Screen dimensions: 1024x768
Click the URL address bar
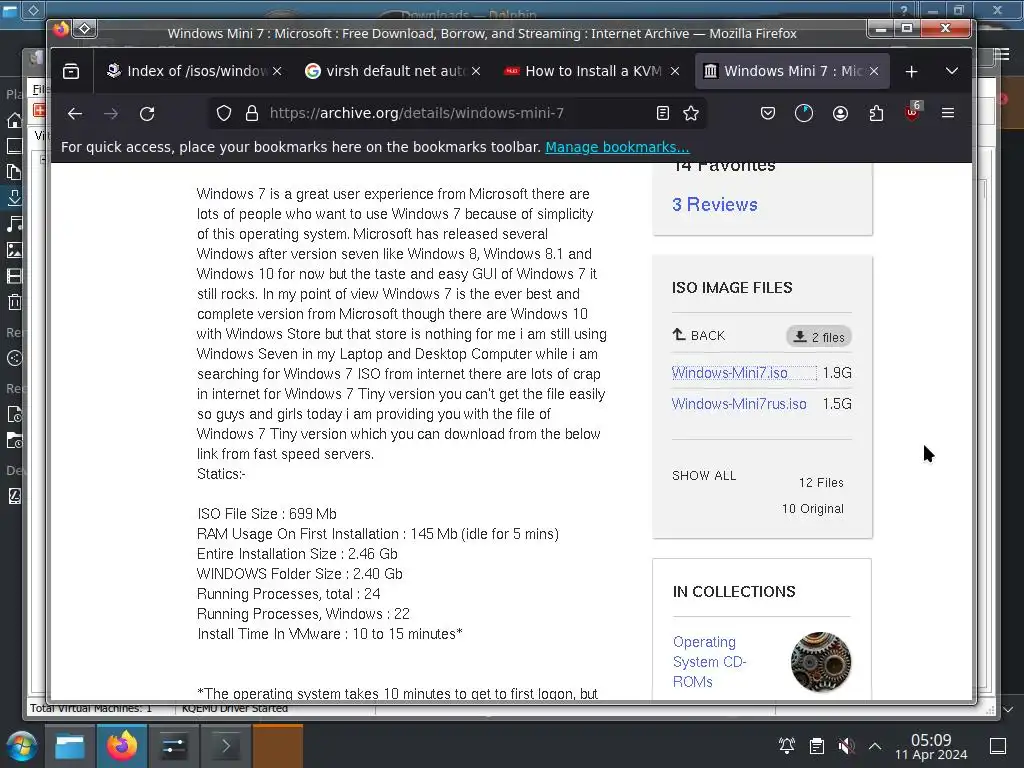point(457,114)
